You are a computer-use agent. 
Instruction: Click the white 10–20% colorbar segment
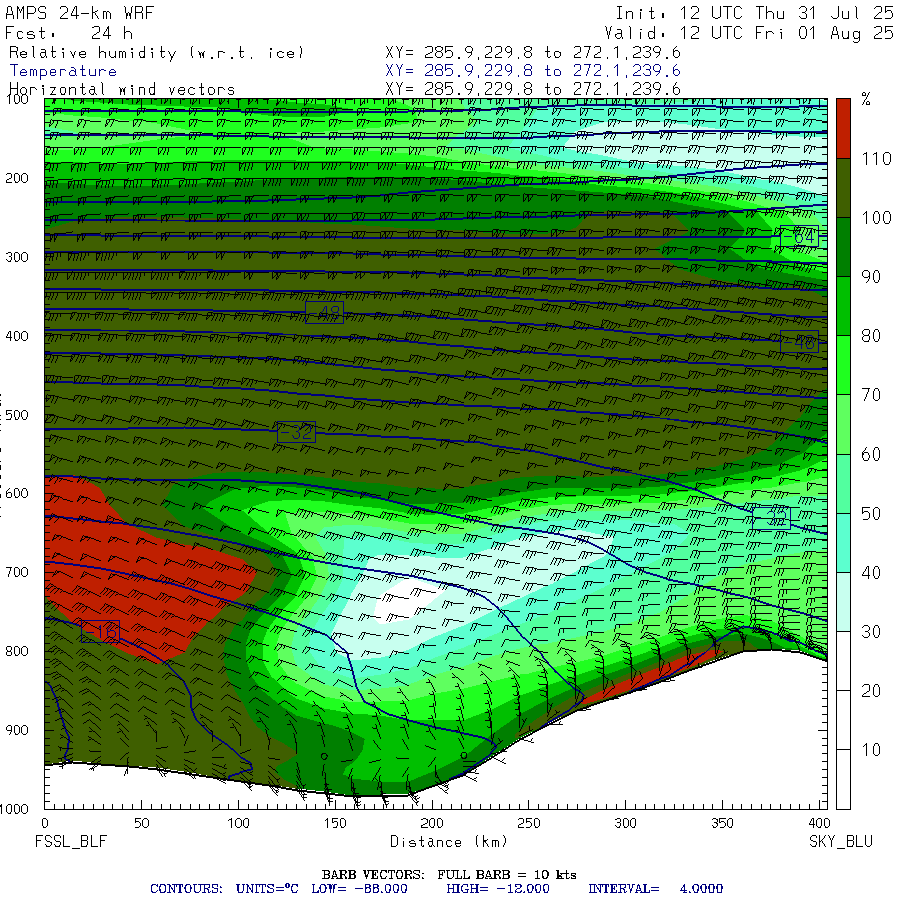pos(843,720)
